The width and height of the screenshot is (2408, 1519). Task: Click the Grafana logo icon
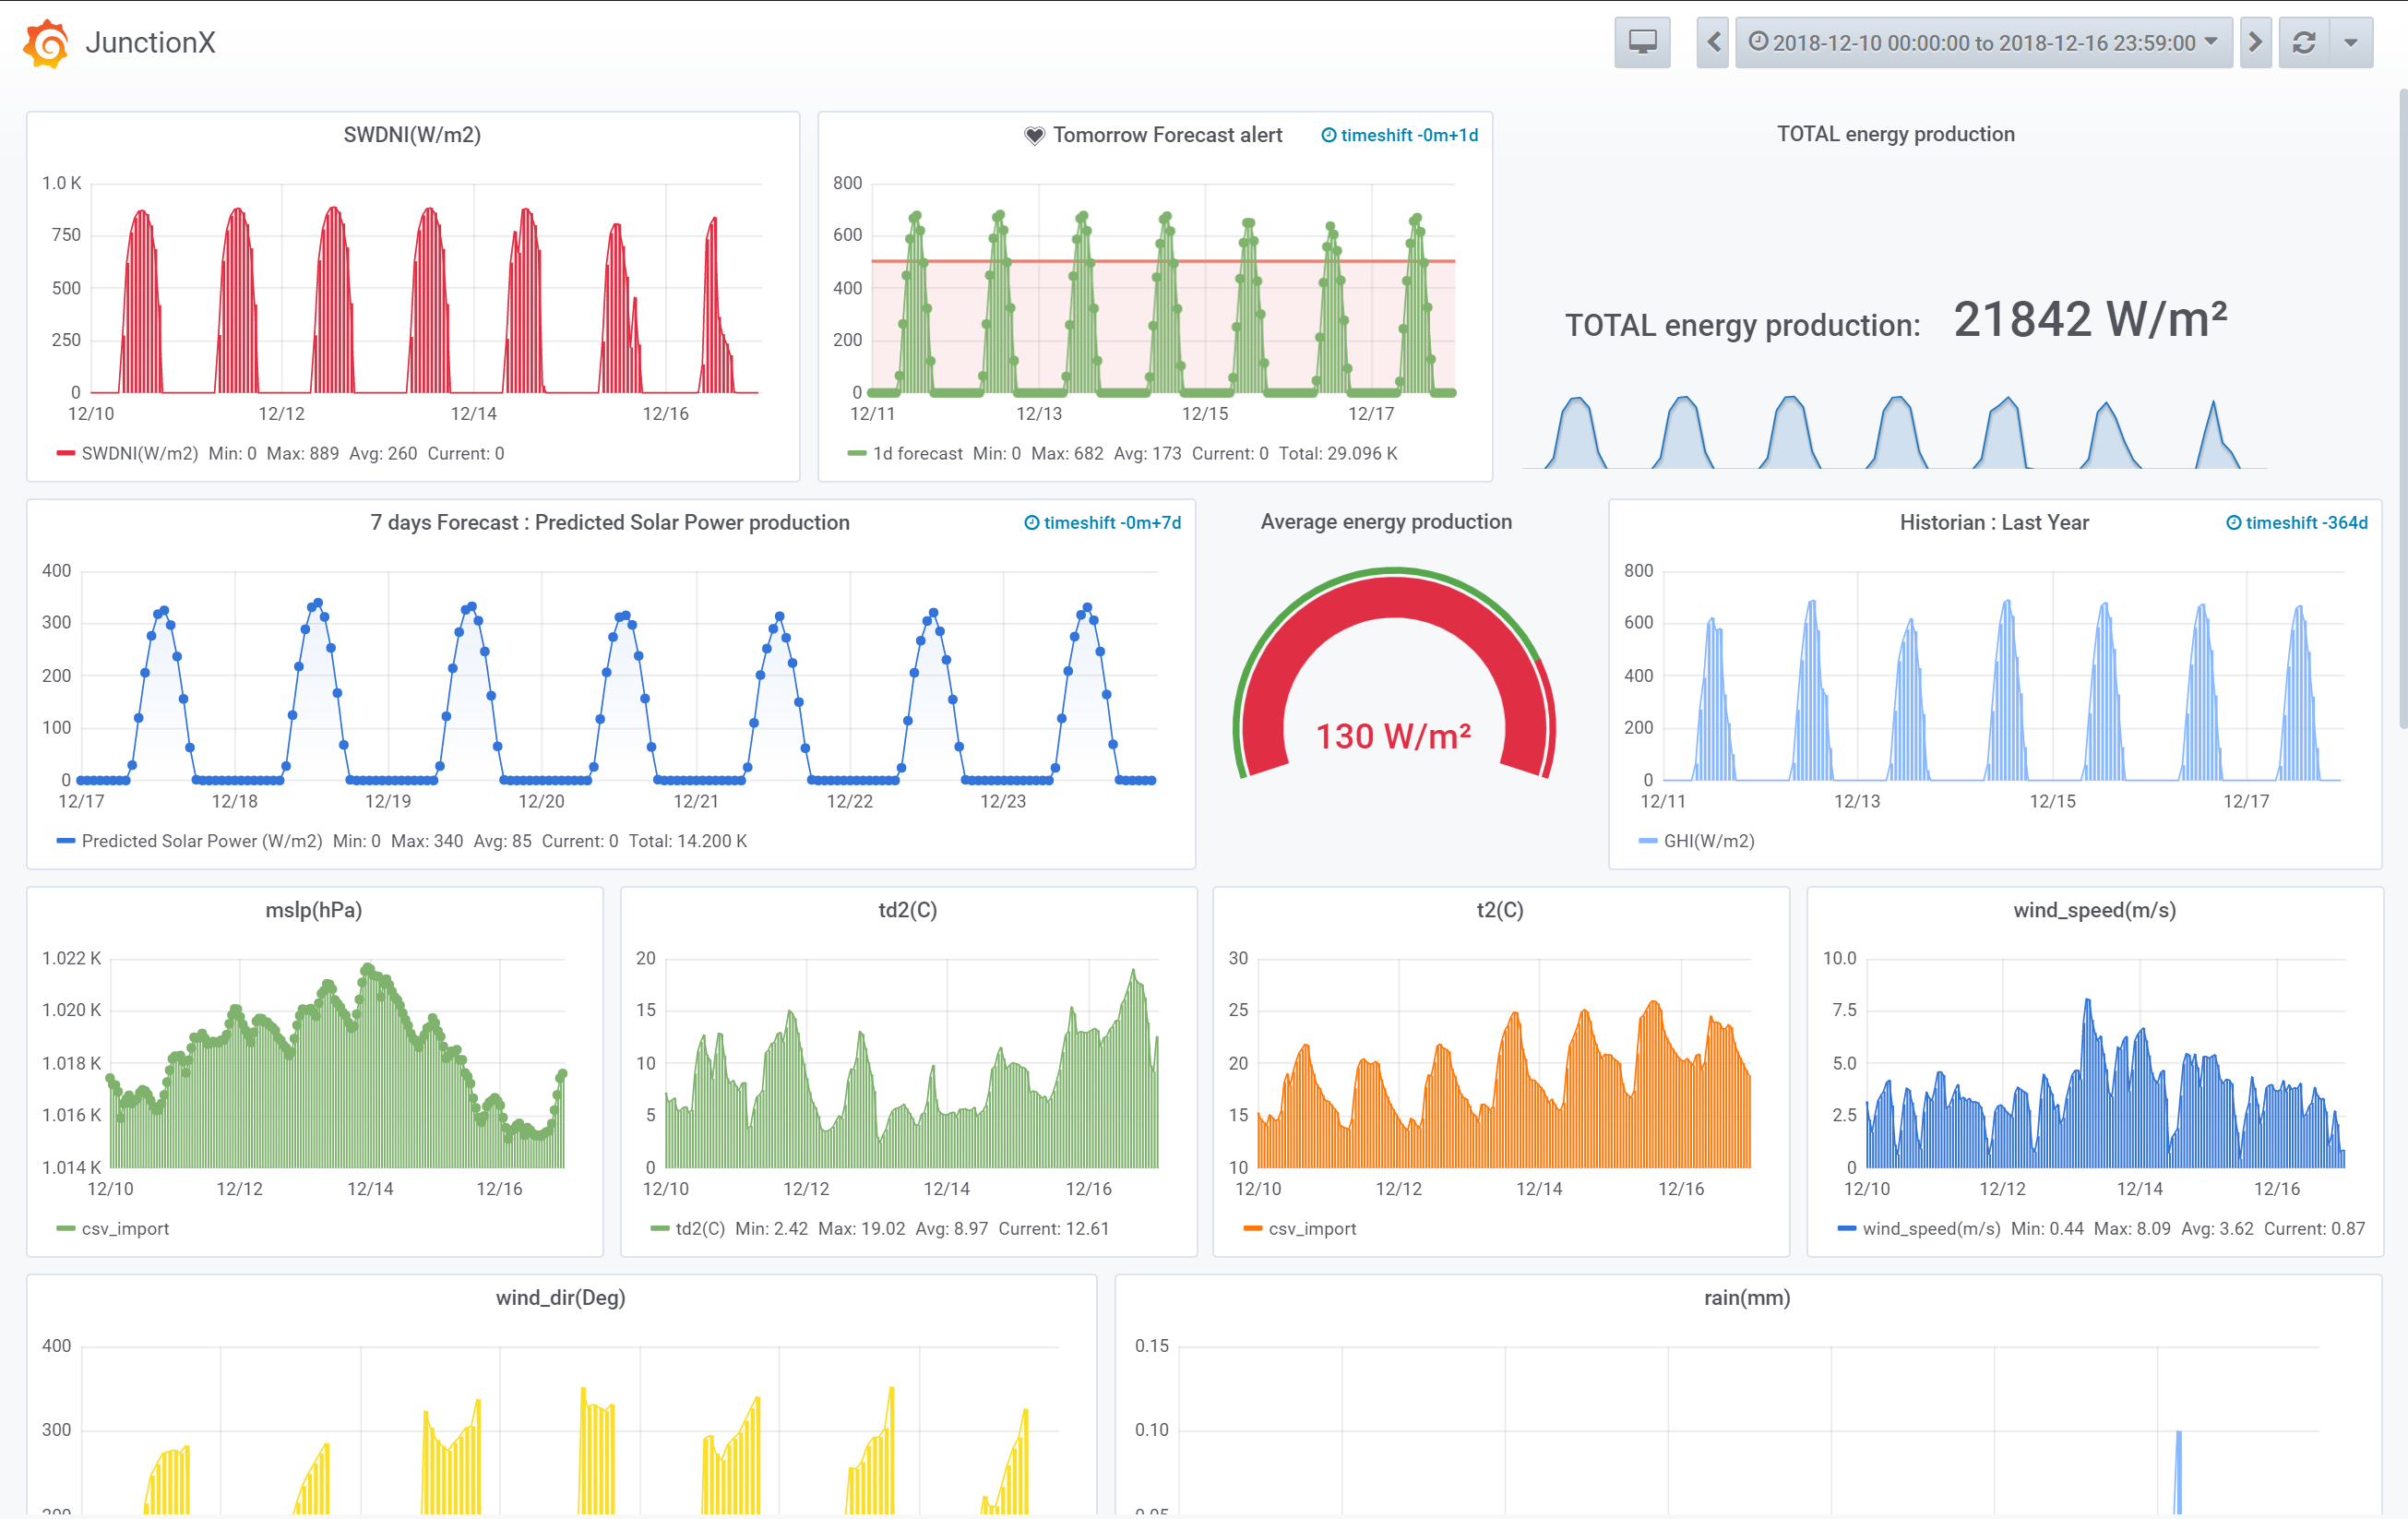coord(46,43)
